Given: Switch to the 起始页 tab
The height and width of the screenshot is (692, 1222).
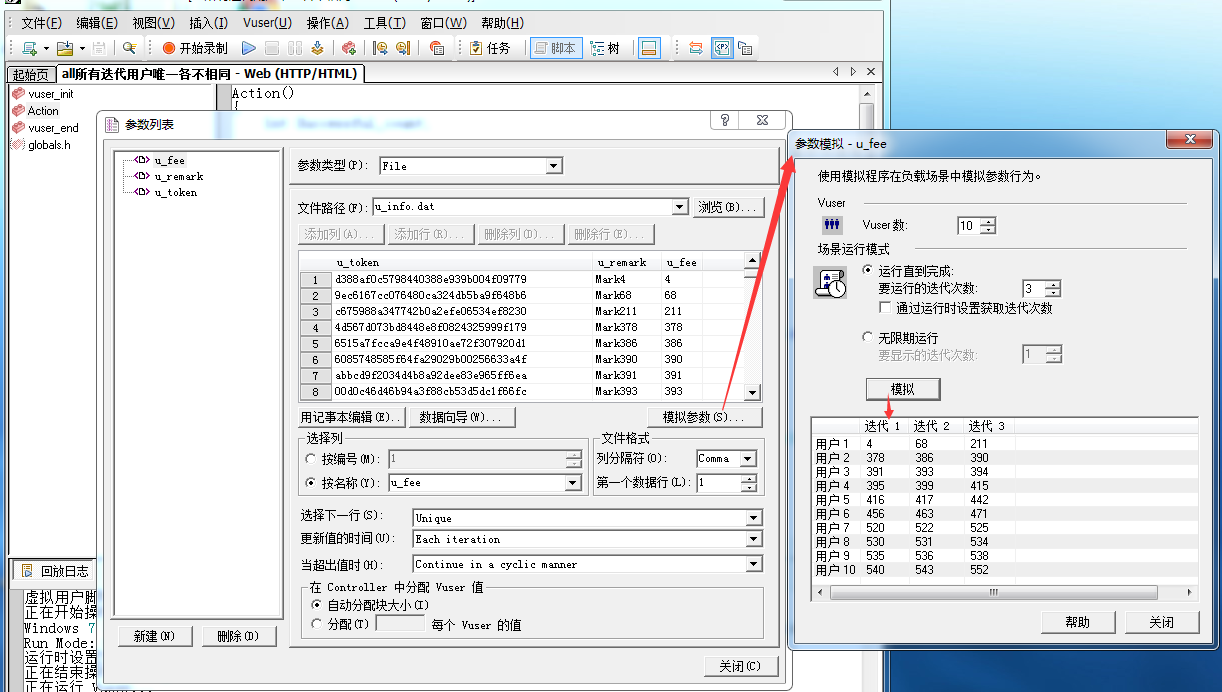Looking at the screenshot, I should pyautogui.click(x=30, y=75).
